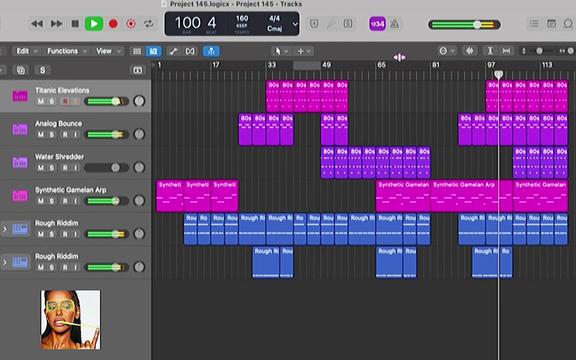
Task: Select the second Rough Riddim keyboard icon
Action: (x=20, y=262)
